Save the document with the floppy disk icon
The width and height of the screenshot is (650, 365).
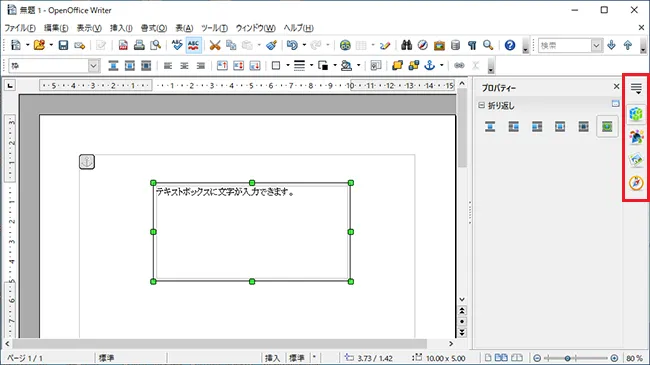coord(63,45)
